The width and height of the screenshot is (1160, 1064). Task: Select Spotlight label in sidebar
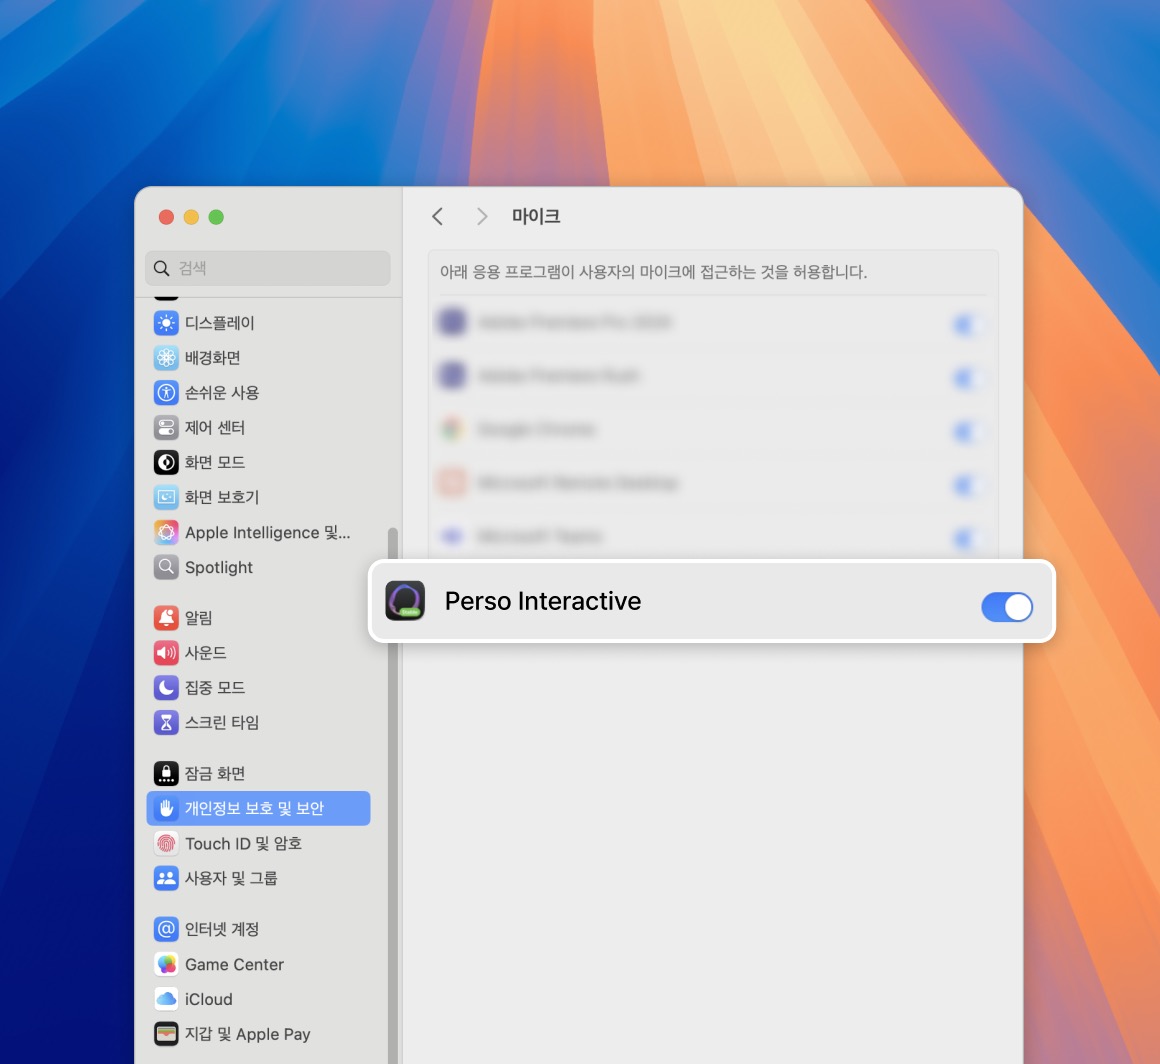tap(219, 568)
